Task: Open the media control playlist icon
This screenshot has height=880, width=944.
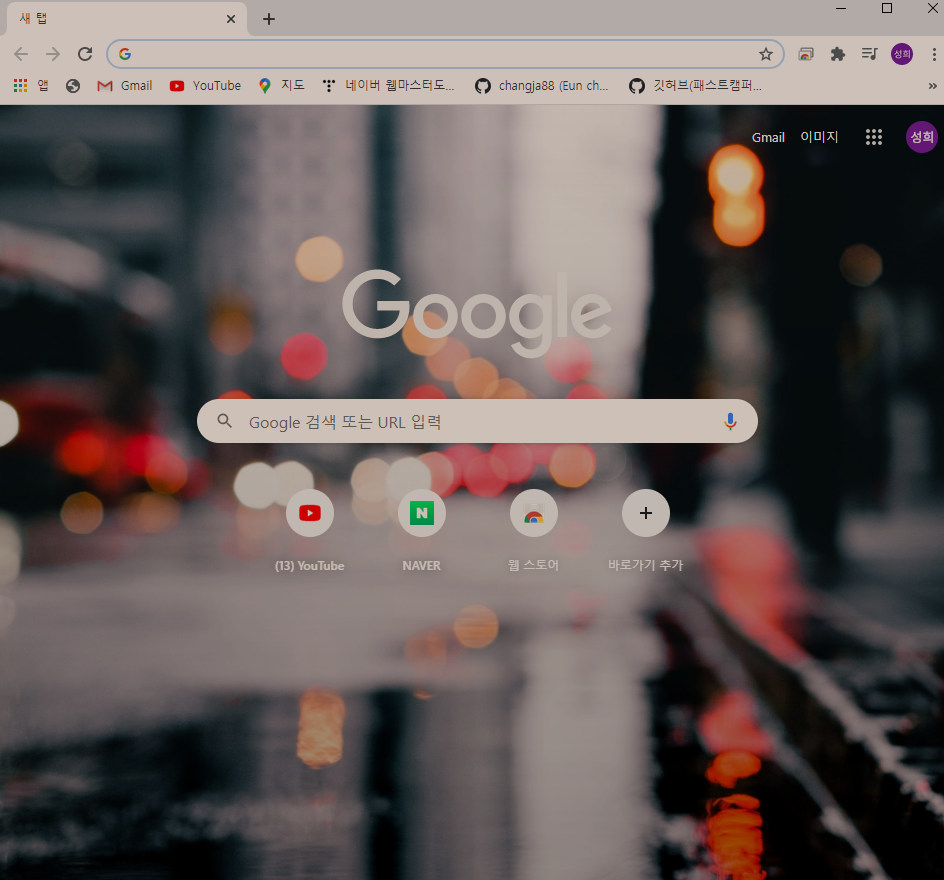Action: [869, 54]
